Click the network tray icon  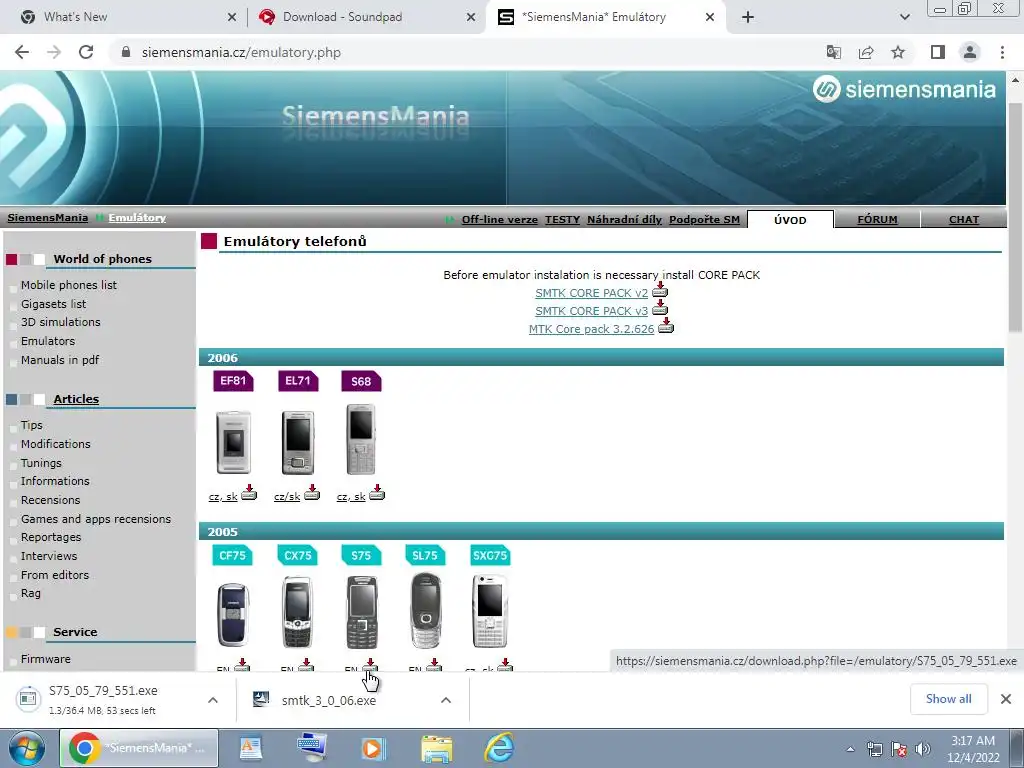pyautogui.click(x=874, y=749)
